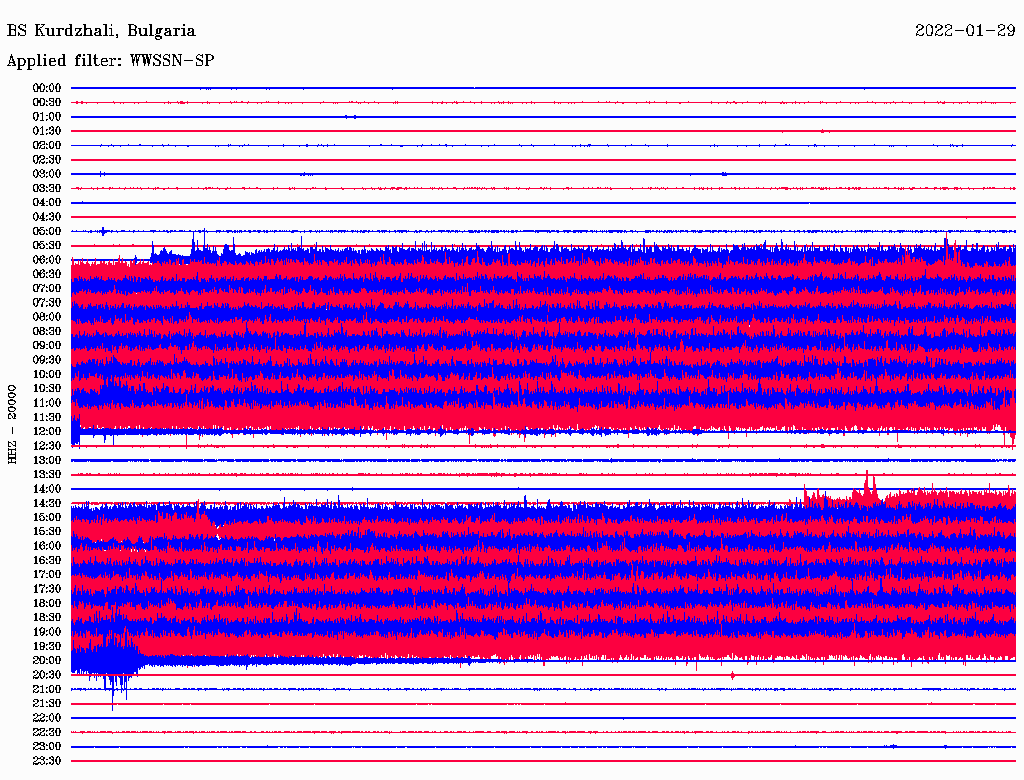Viewport: 1024px width, 780px height.
Task: Select the 11:00 time label
Action: click(x=47, y=402)
